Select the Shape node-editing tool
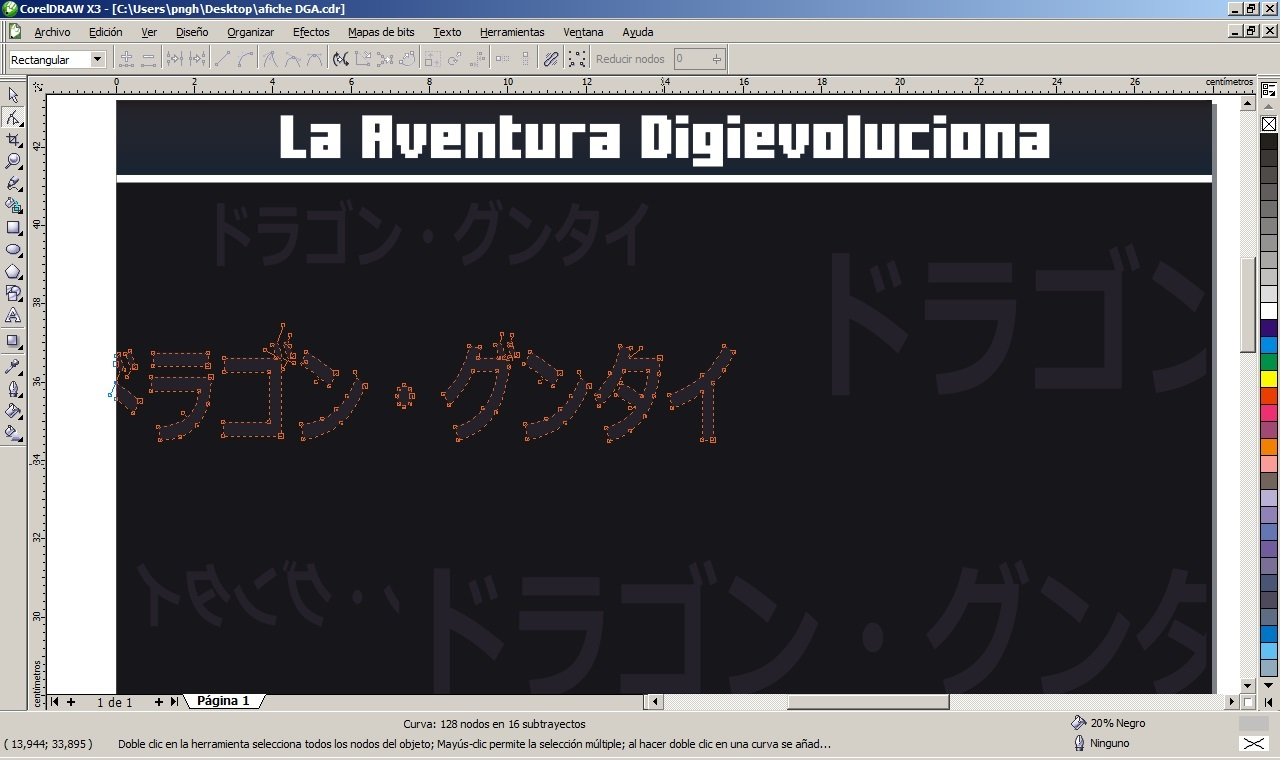Image resolution: width=1281 pixels, height=760 pixels. point(13,118)
